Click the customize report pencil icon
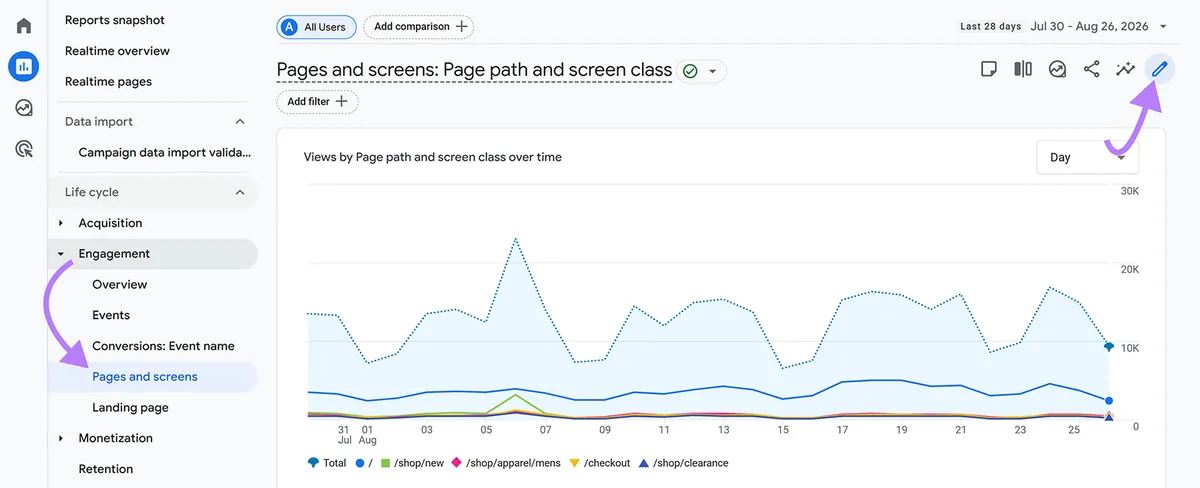Image resolution: width=1200 pixels, height=488 pixels. [x=1159, y=69]
